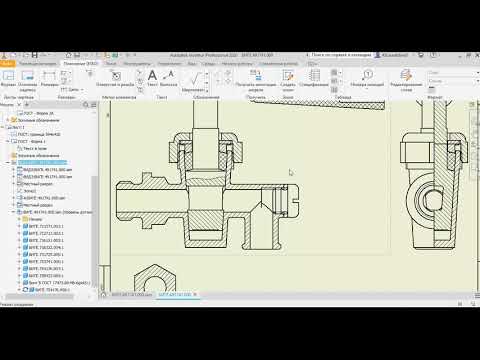Click the Leader Text (Выноска) tool
The height and width of the screenshot is (360, 480).
[169, 78]
